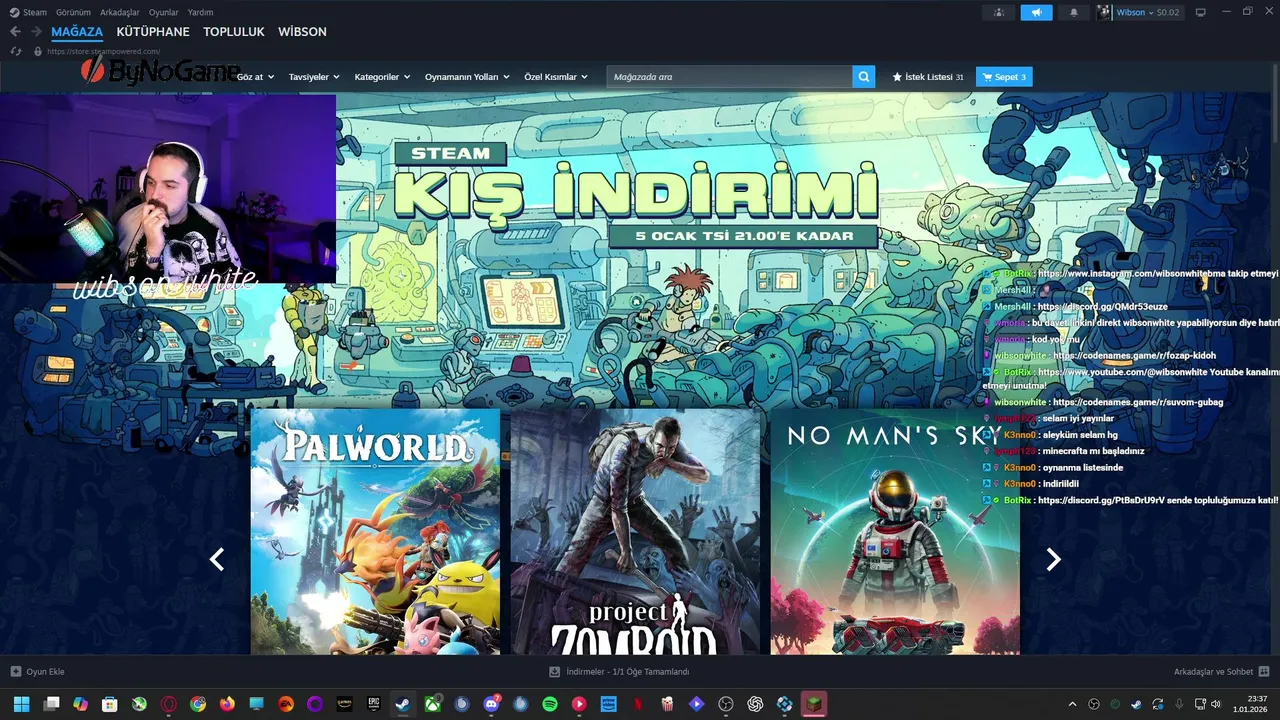Viewport: 1280px width, 720px height.
Task: Show hidden system tray icons
Action: coord(1072,704)
